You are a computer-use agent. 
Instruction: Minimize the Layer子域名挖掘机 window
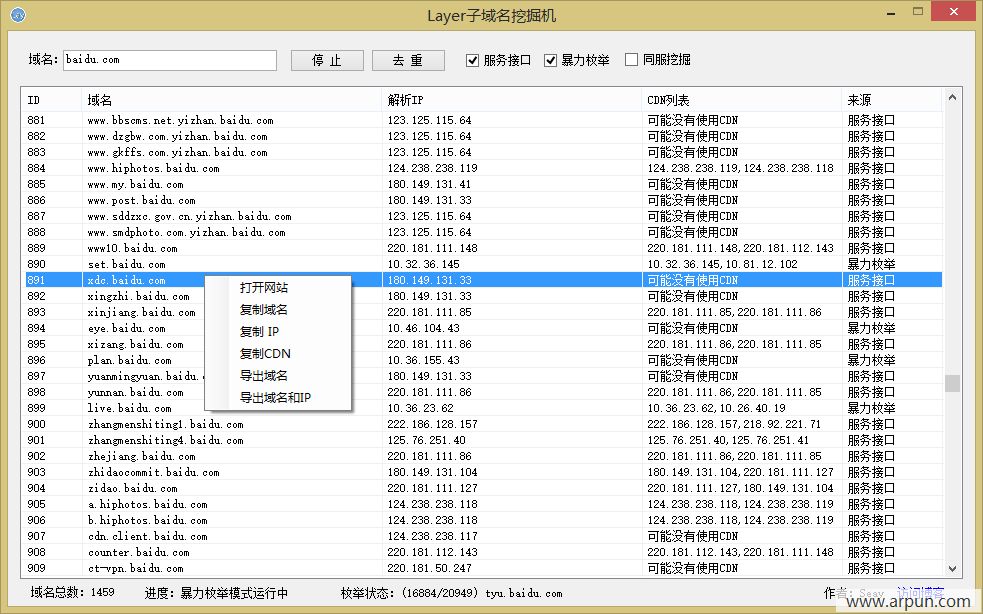point(891,13)
